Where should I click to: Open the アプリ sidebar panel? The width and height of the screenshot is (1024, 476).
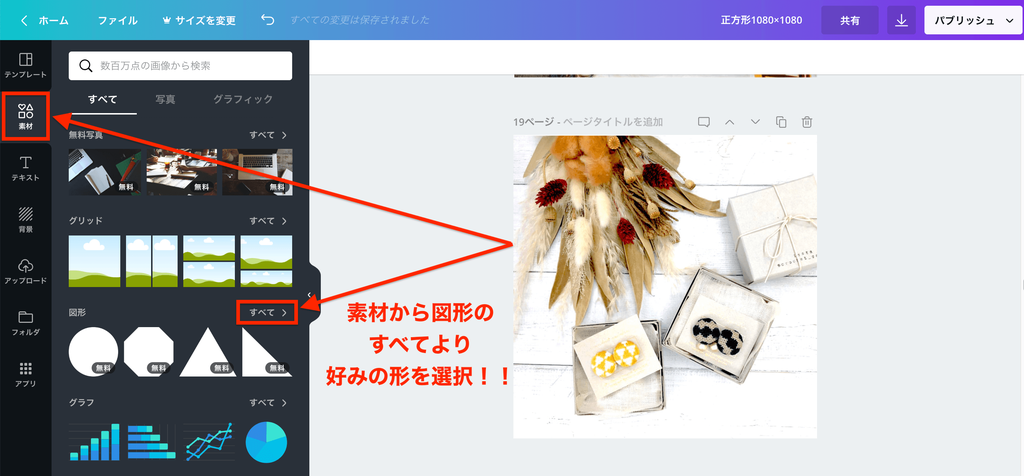click(25, 374)
